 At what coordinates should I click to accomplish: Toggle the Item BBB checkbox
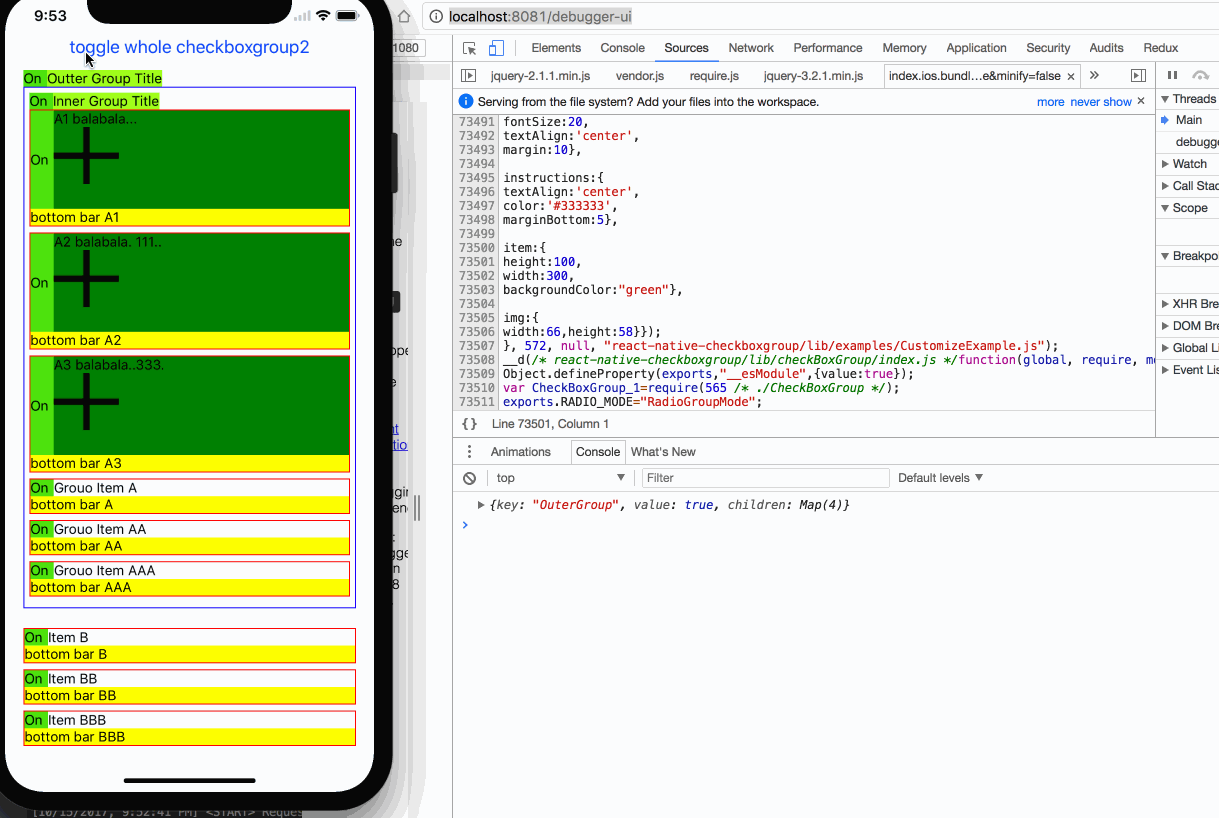click(x=35, y=720)
